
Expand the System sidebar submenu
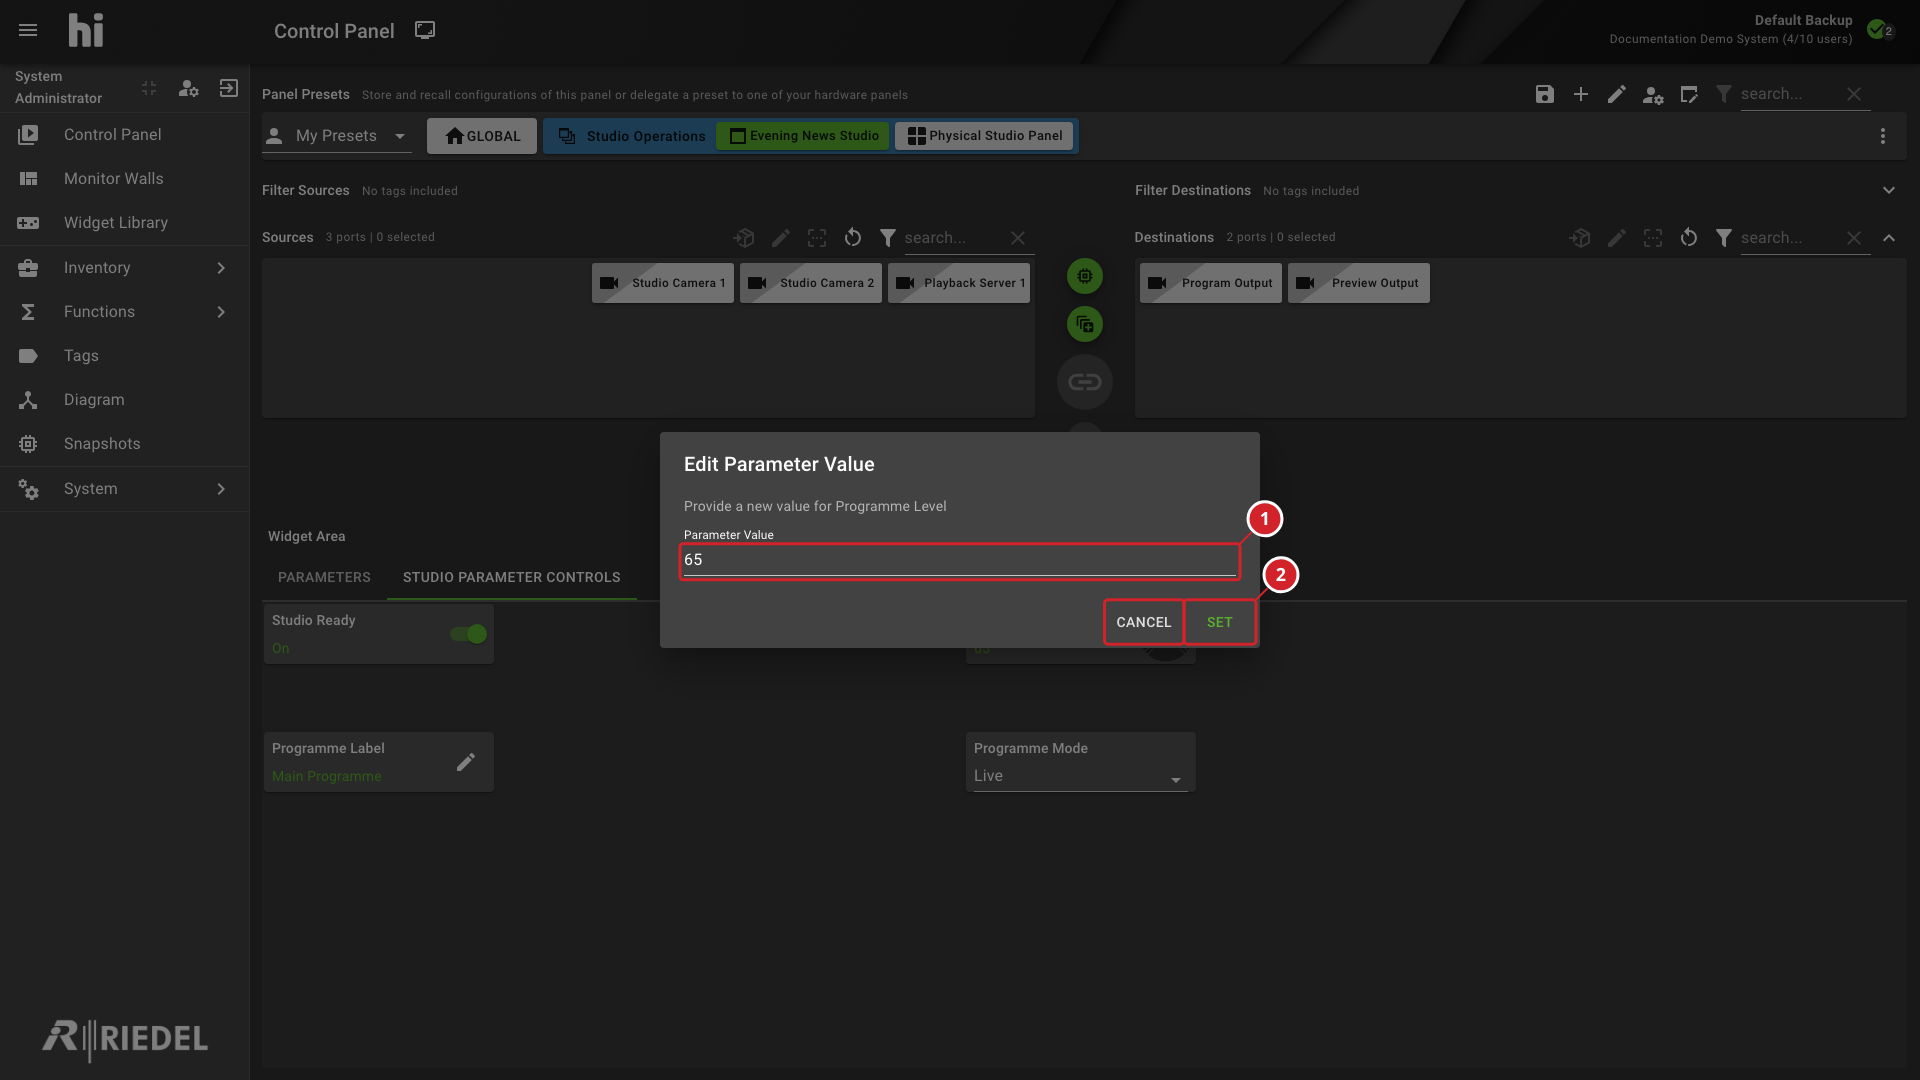pyautogui.click(x=221, y=489)
